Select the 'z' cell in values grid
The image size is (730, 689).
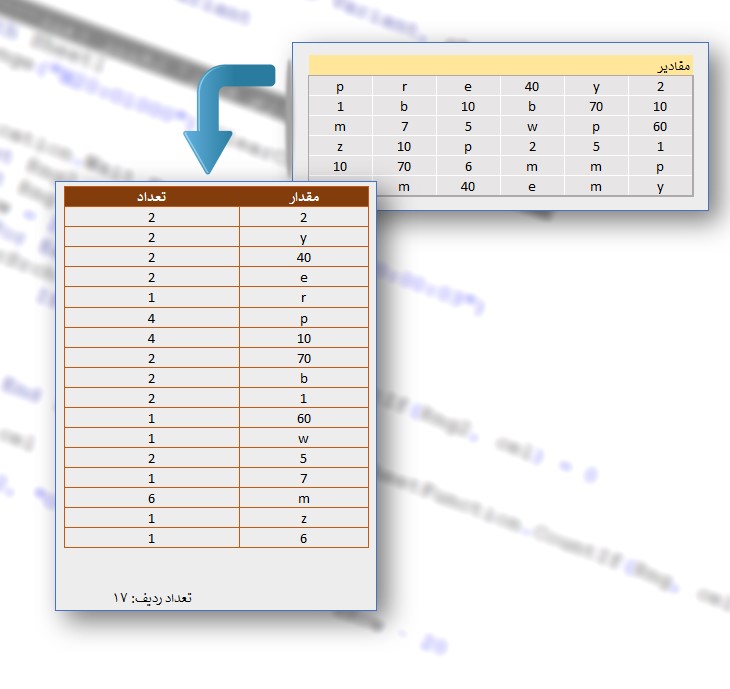340,146
